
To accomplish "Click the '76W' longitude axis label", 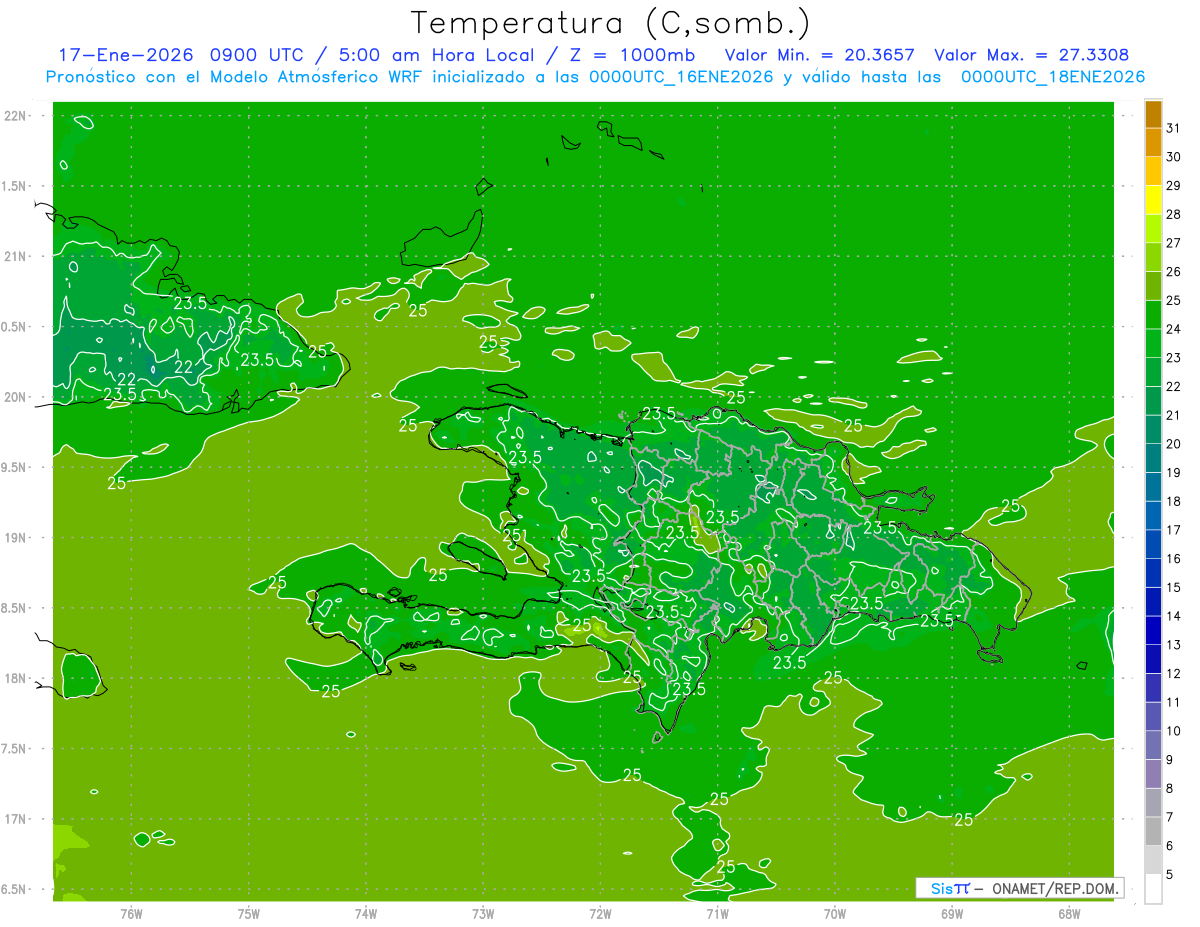I will pos(131,914).
